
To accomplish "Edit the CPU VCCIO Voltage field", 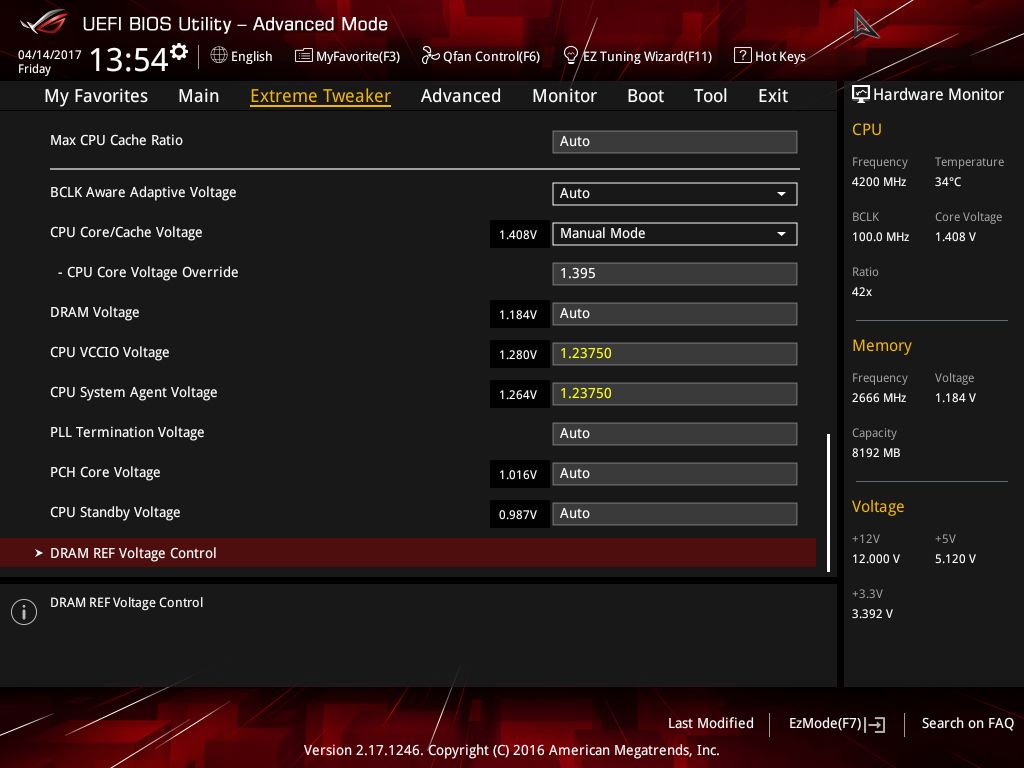I will (x=675, y=354).
